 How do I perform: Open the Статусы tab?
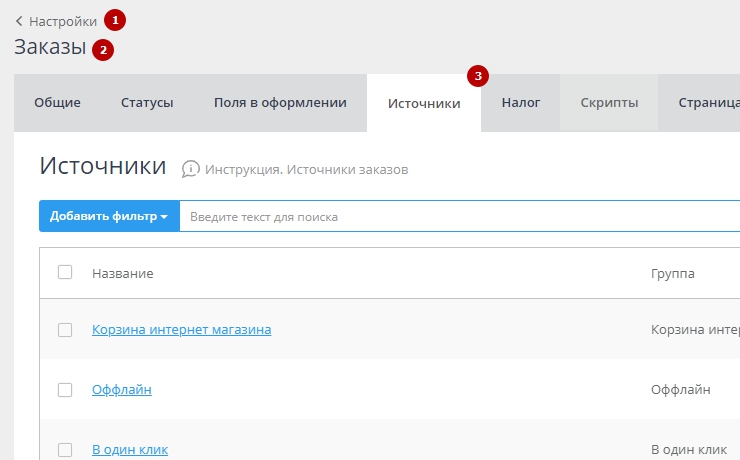(147, 103)
